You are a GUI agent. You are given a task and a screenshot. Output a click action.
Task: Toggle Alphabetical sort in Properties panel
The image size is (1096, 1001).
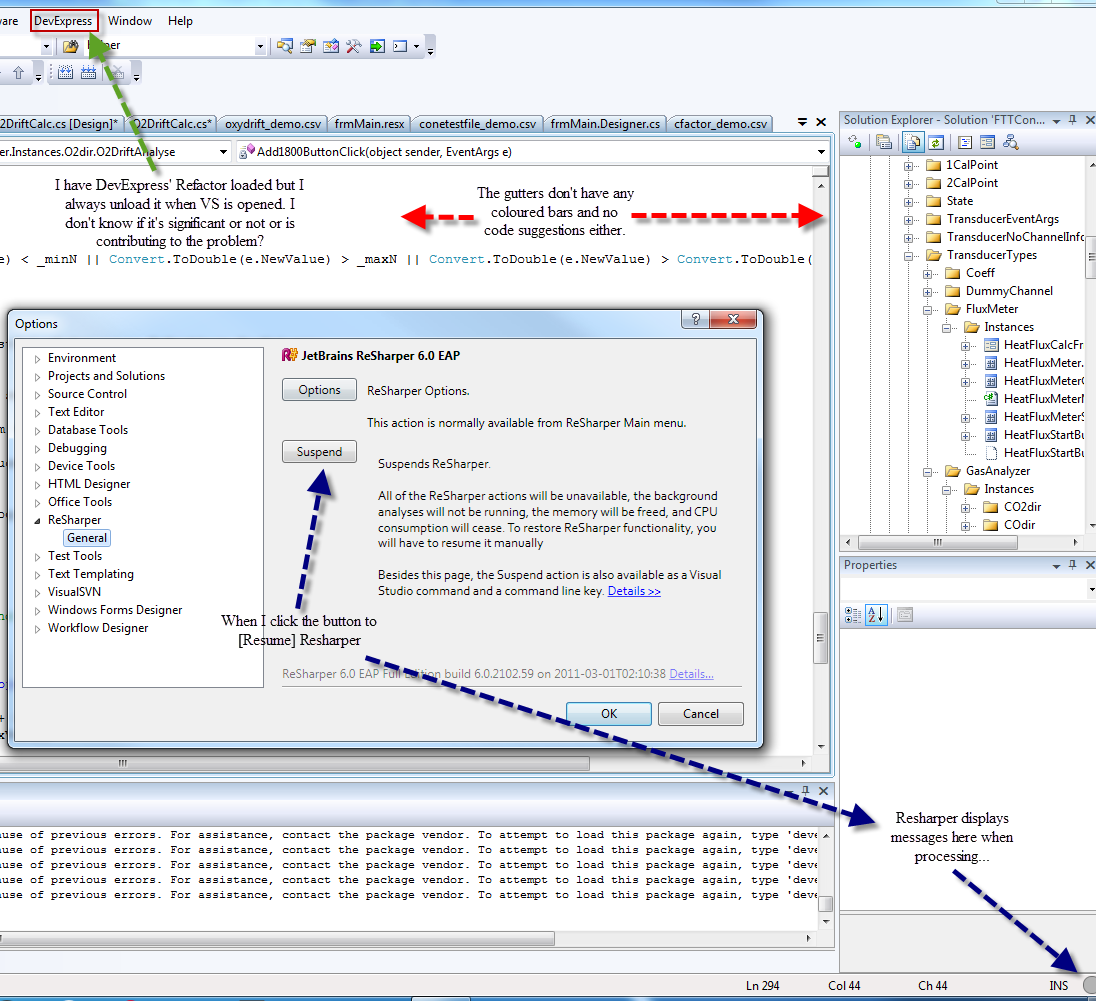pyautogui.click(x=877, y=615)
